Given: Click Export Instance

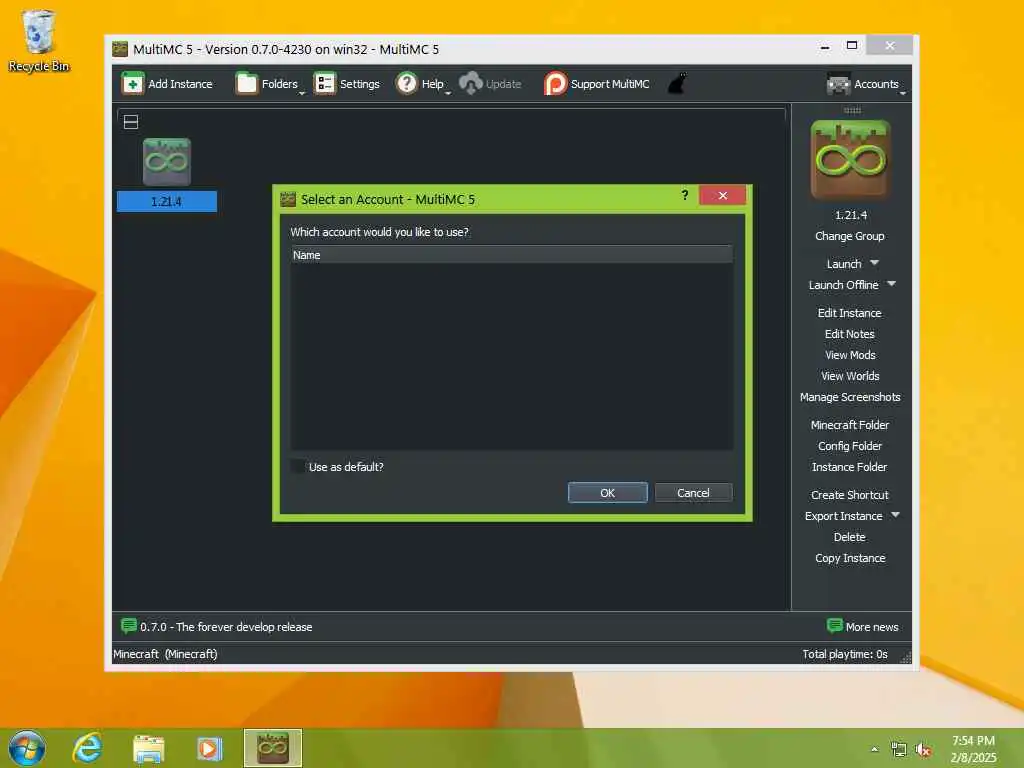Looking at the screenshot, I should 843,516.
